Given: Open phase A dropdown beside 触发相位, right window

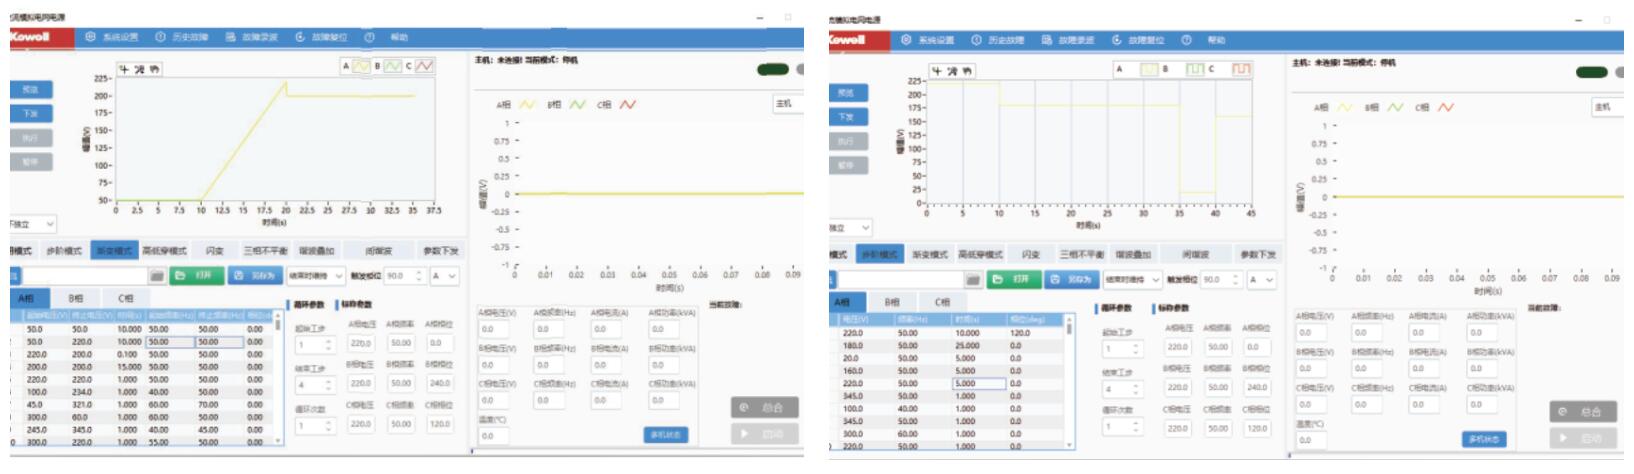Looking at the screenshot, I should pyautogui.click(x=1262, y=280).
